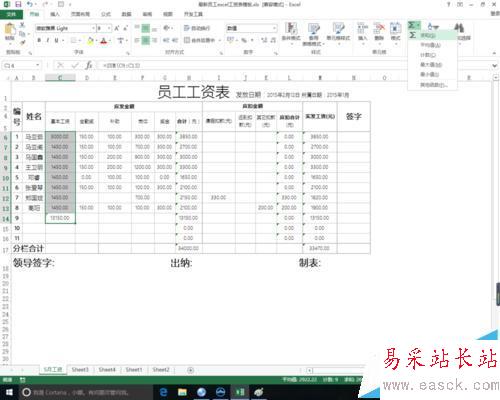Choose Average (平均值) in AutoSum menu
Screen dimensions: 500x400
click(x=433, y=45)
